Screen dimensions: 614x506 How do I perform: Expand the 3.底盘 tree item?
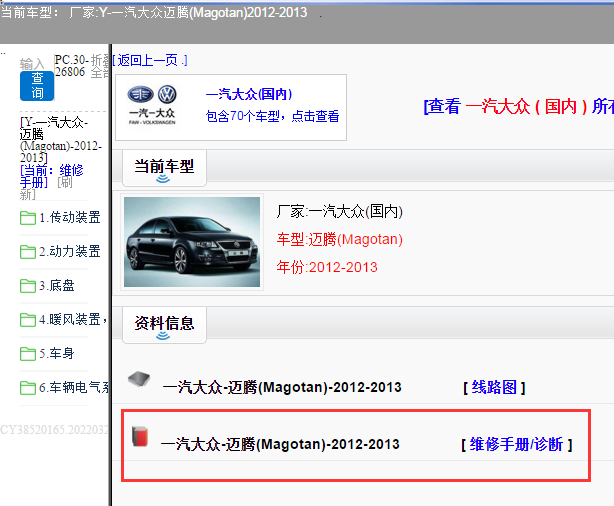57,286
